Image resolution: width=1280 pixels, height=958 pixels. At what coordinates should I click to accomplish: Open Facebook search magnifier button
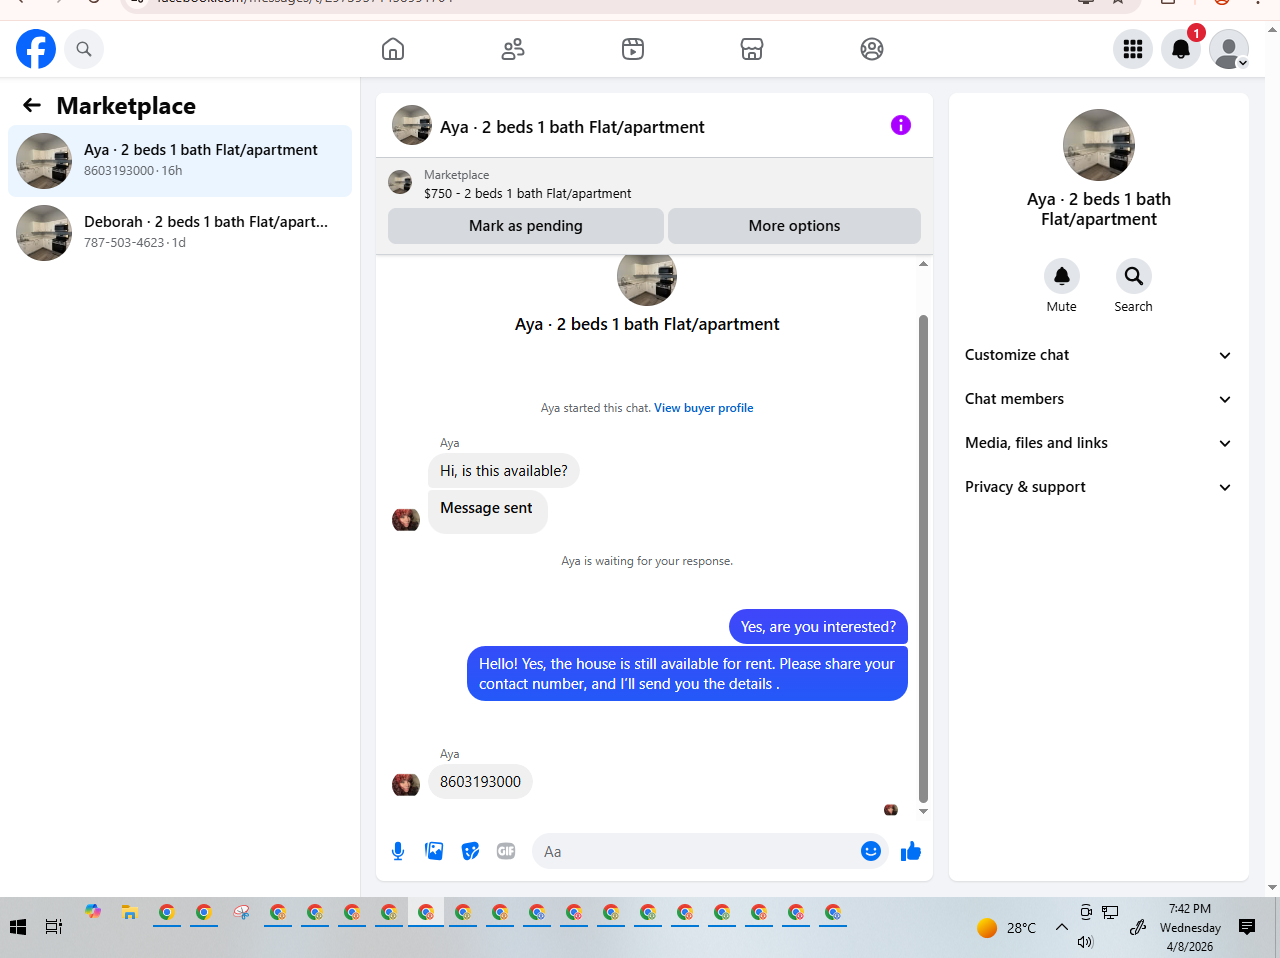[x=84, y=49]
